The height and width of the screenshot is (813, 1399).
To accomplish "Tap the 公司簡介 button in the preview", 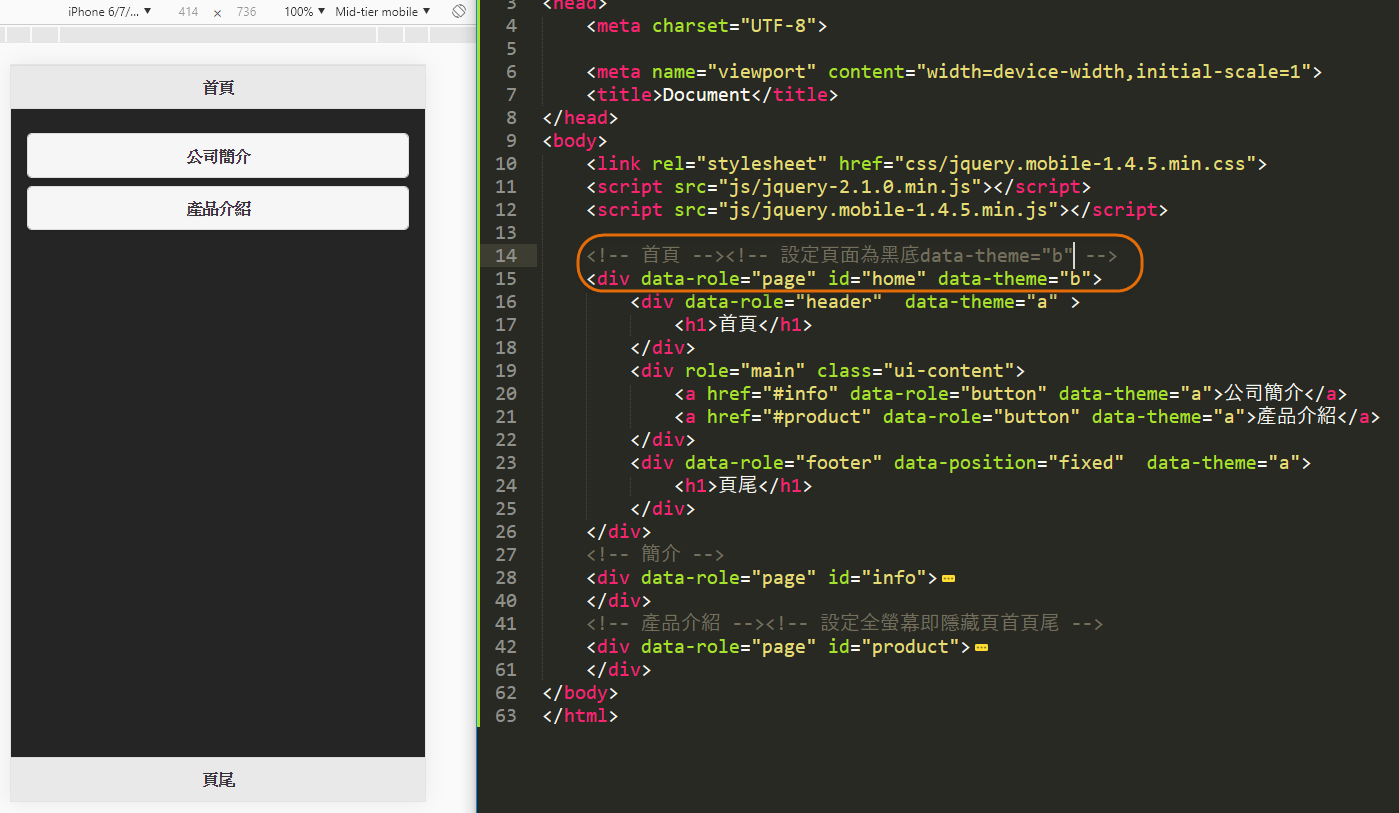I will tap(218, 156).
